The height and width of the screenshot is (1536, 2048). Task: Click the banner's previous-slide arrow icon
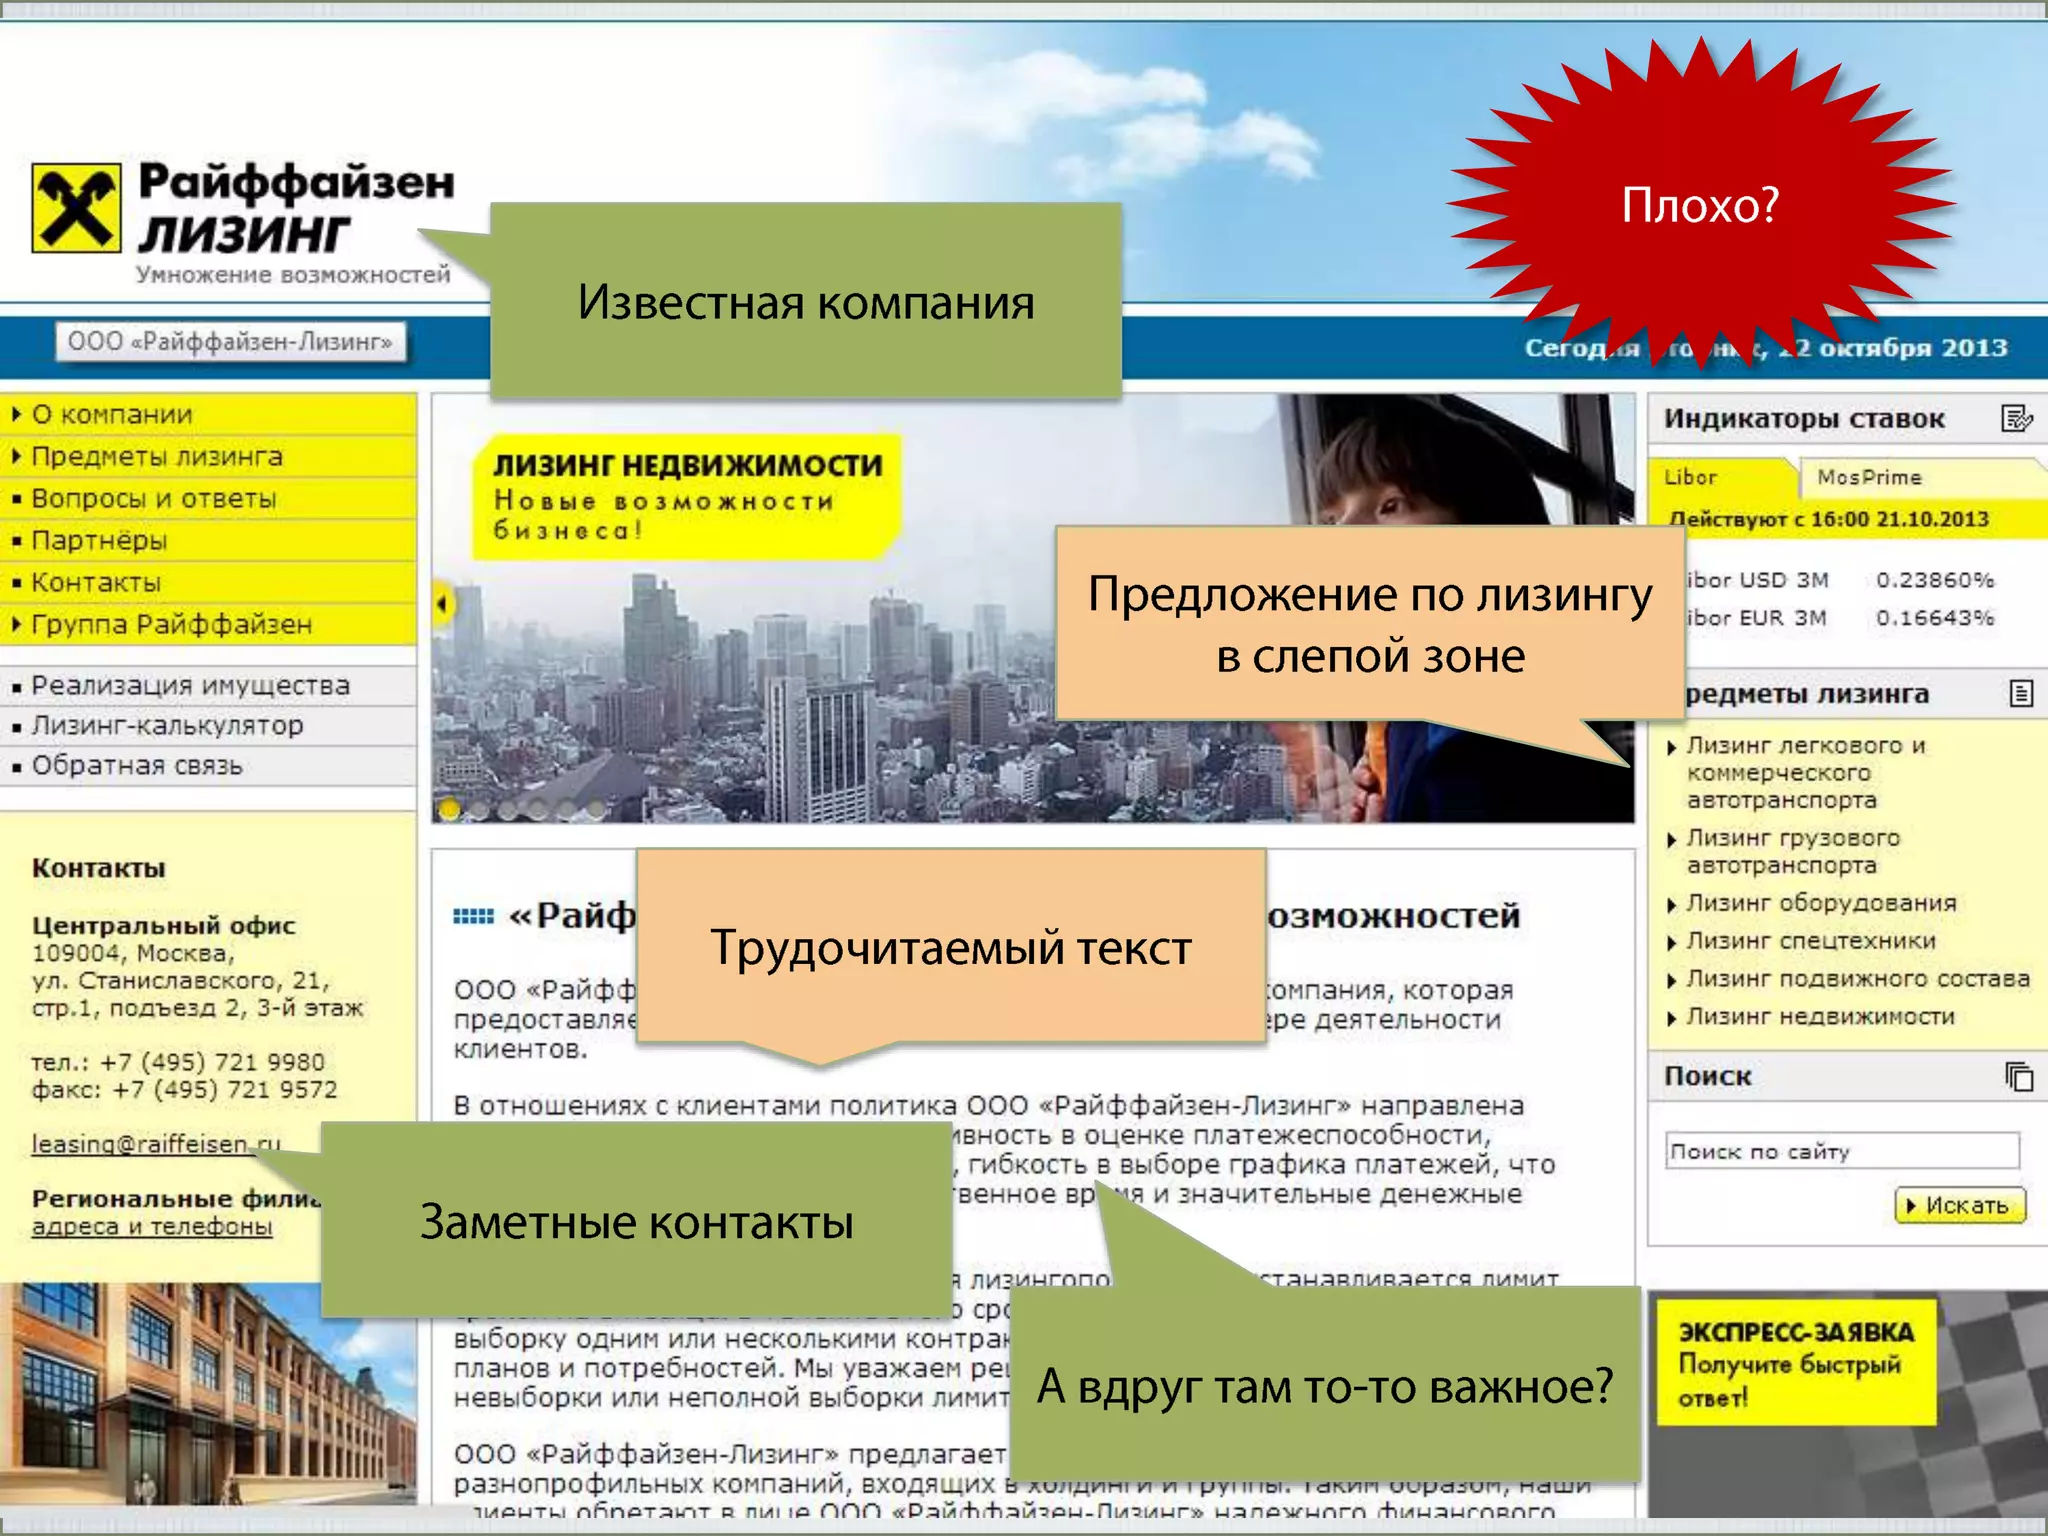[x=442, y=603]
